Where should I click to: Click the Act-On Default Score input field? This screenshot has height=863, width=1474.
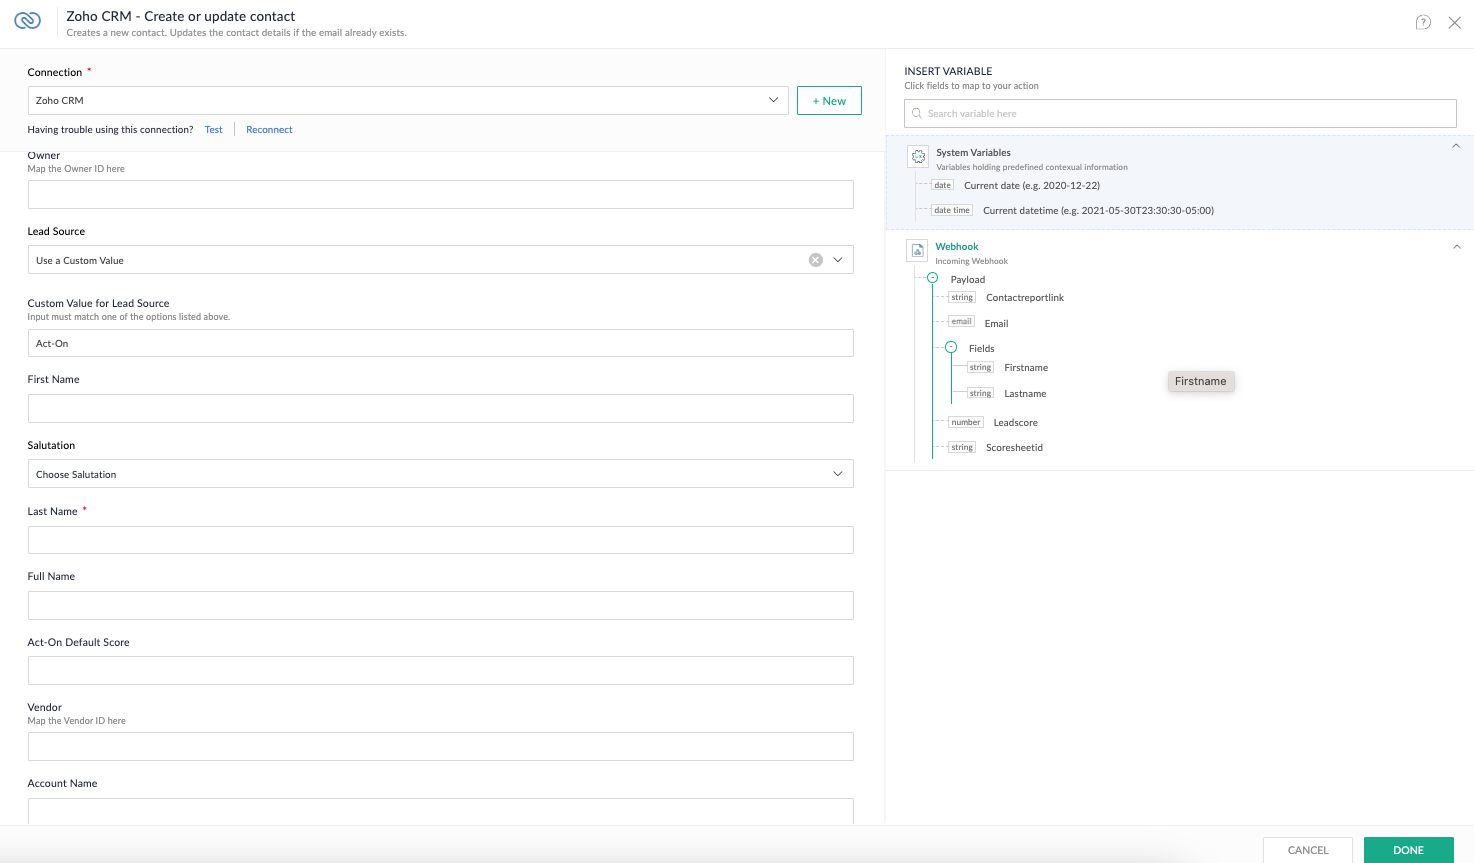[440, 670]
